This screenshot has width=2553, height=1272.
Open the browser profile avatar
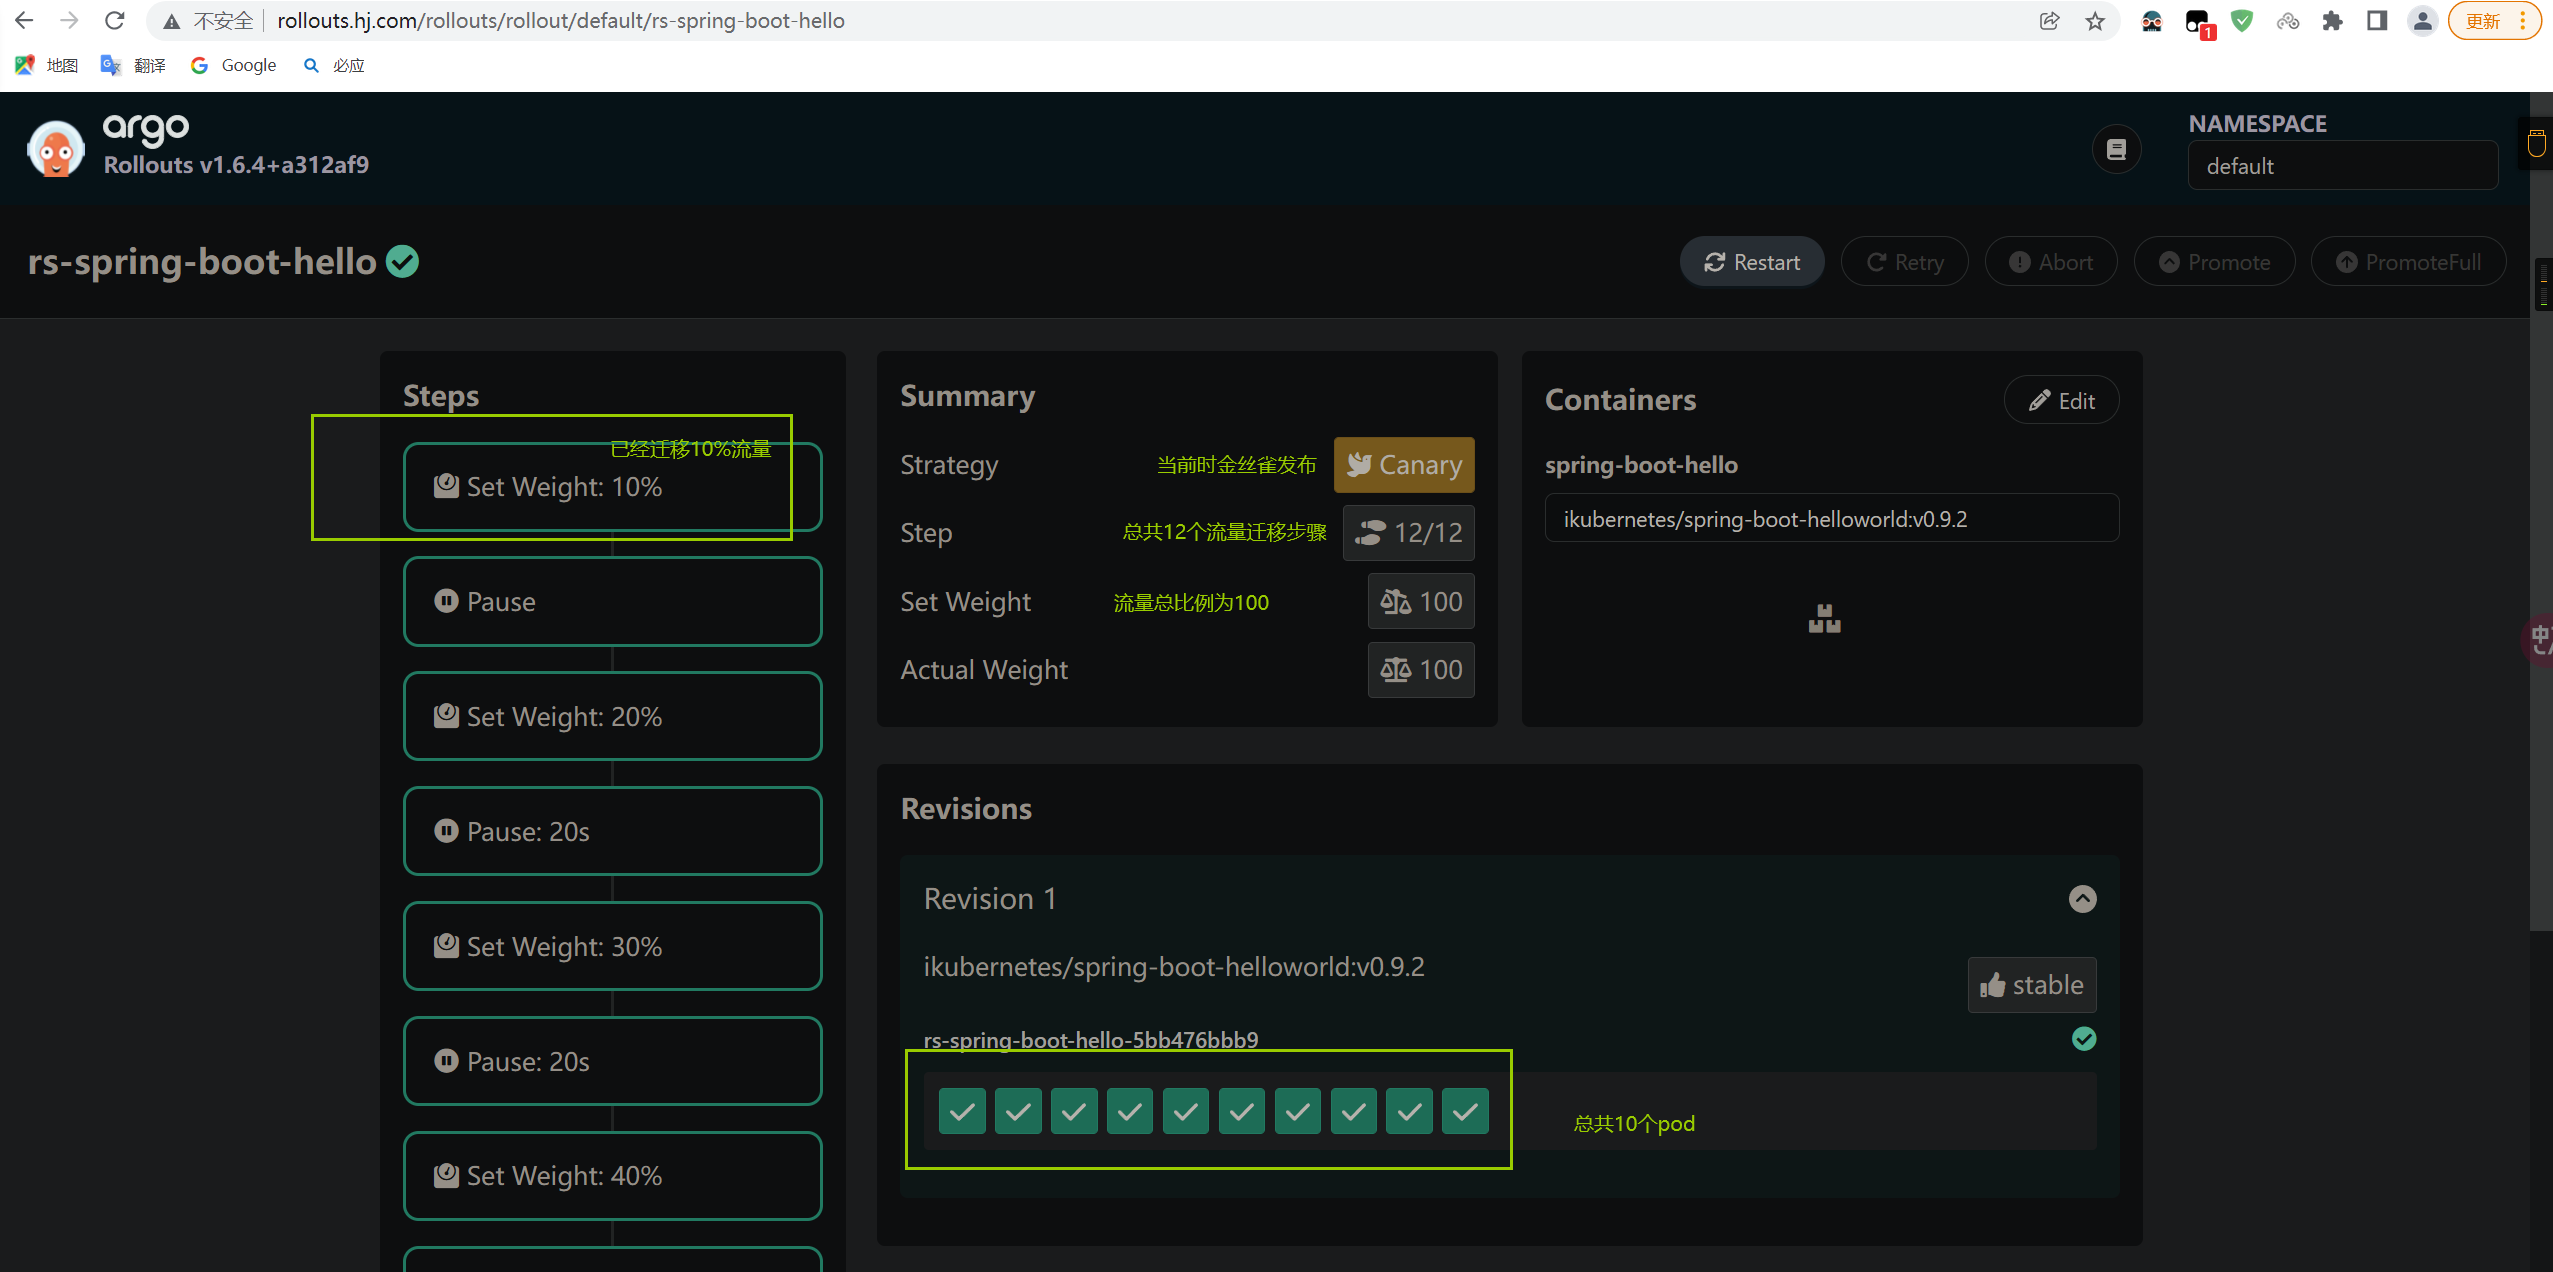pos(2422,21)
